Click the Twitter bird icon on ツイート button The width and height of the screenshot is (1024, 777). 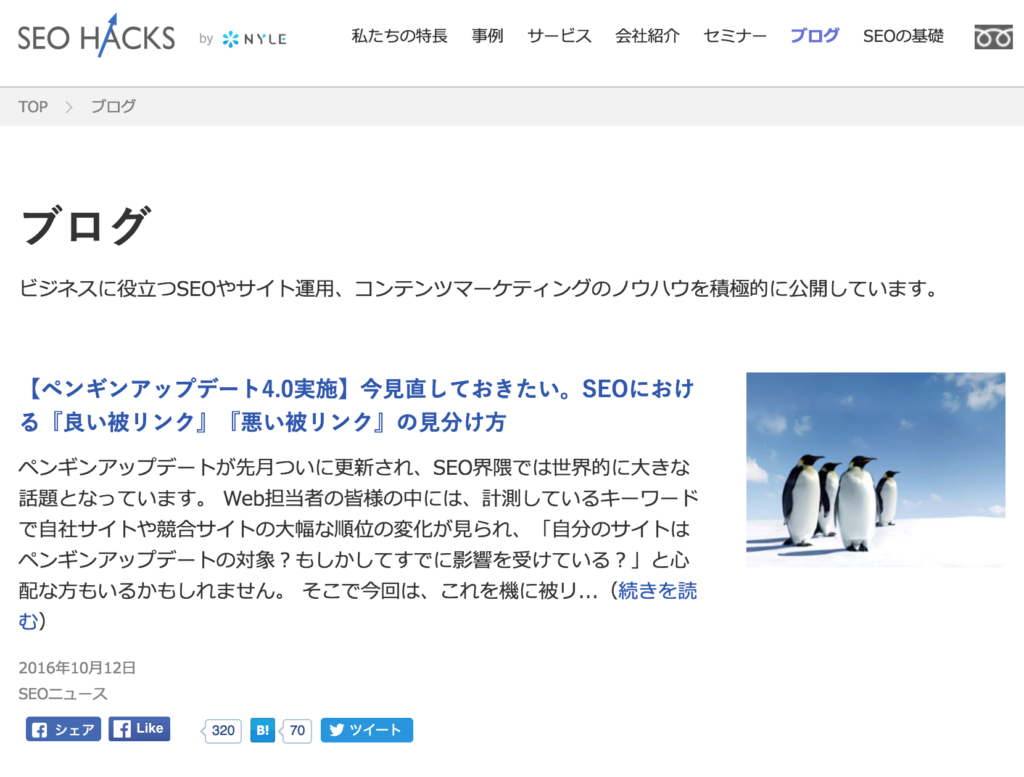[335, 730]
